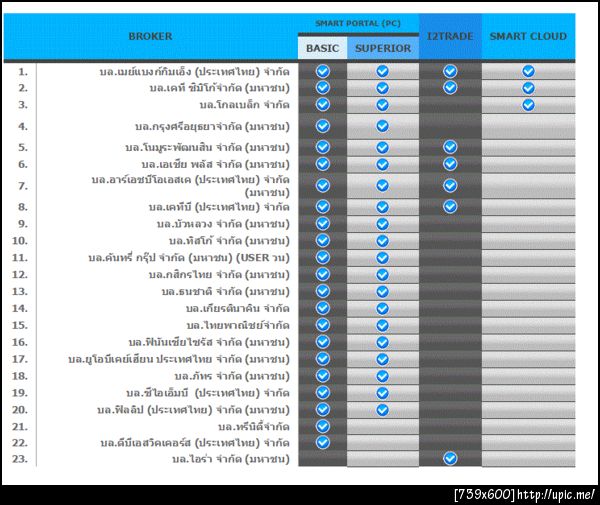
Task: Click the BASIC checkmark in row 3
Action: coord(323,104)
